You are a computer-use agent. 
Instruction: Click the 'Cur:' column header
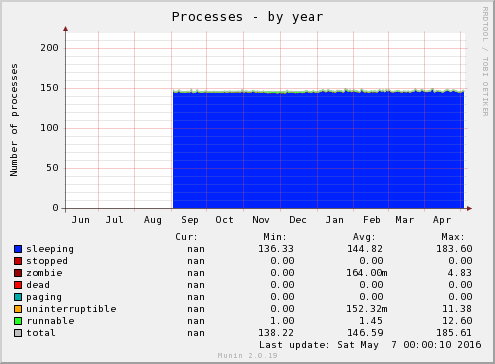point(187,237)
